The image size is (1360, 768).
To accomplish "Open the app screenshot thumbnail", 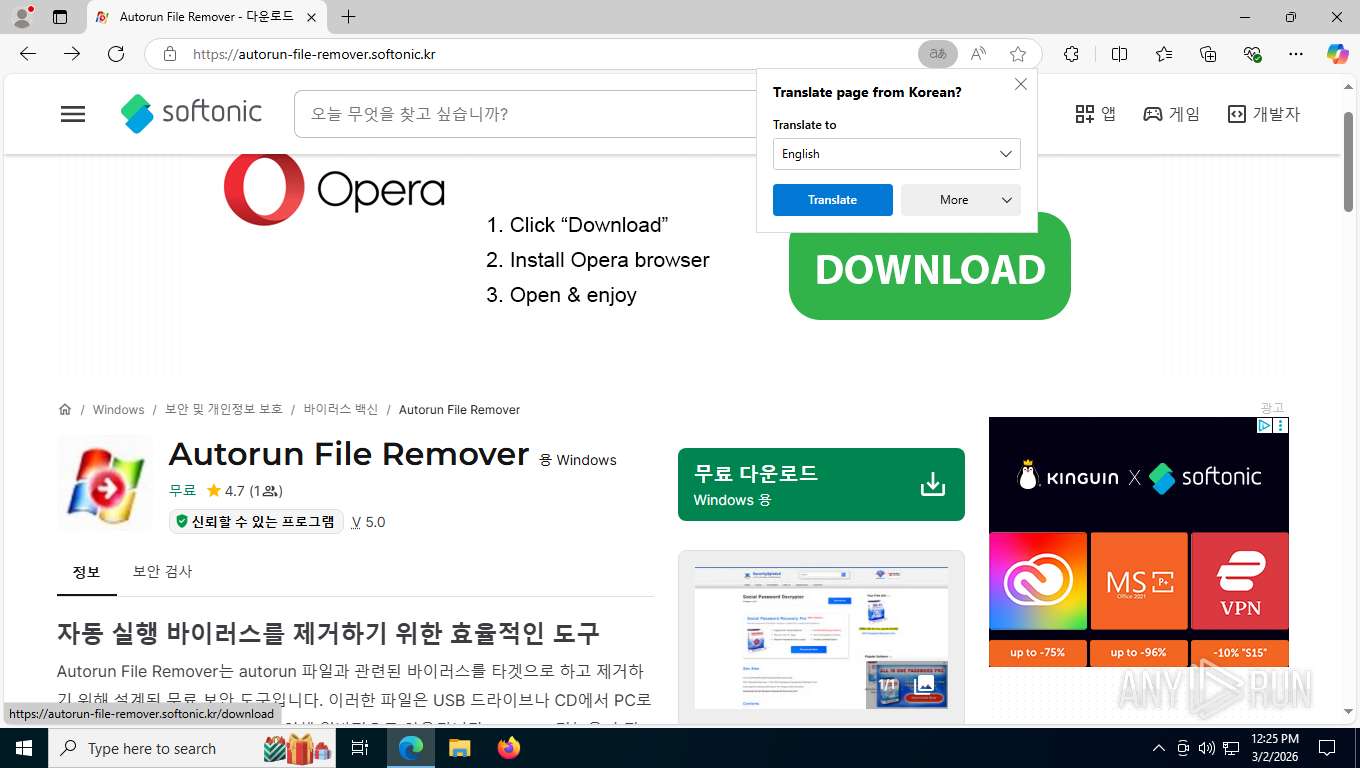I will coord(821,637).
